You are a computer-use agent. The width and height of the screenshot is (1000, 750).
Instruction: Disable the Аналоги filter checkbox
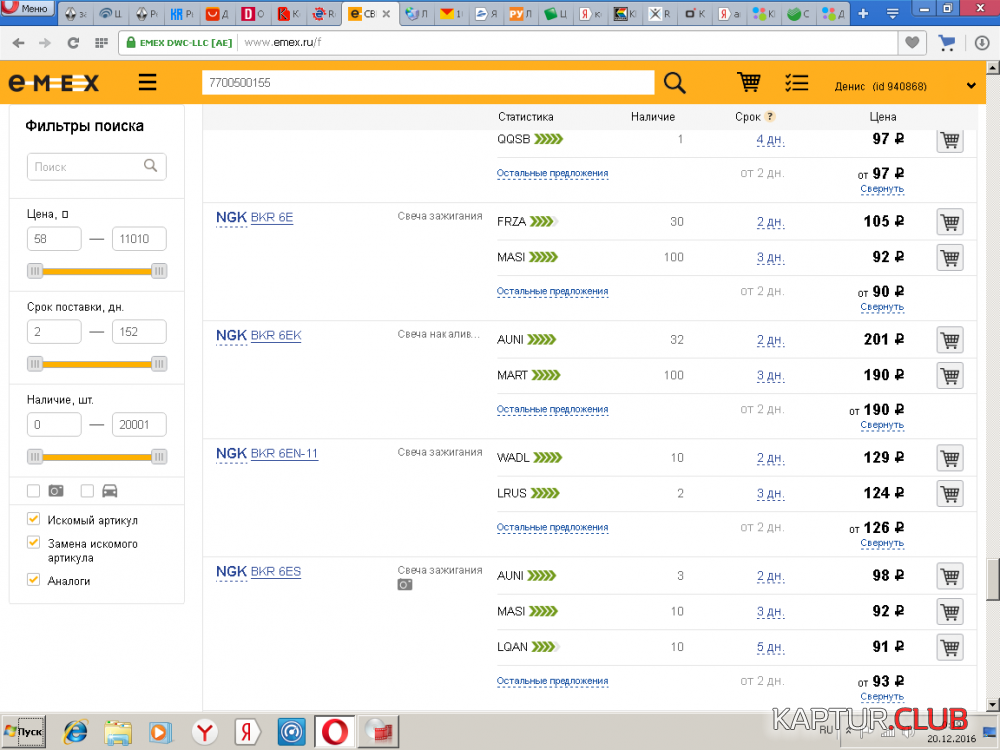click(34, 580)
